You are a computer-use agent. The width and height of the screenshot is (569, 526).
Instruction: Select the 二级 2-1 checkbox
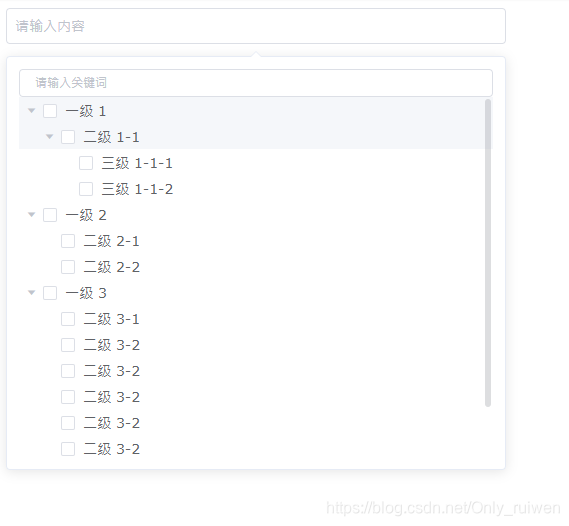(x=68, y=241)
